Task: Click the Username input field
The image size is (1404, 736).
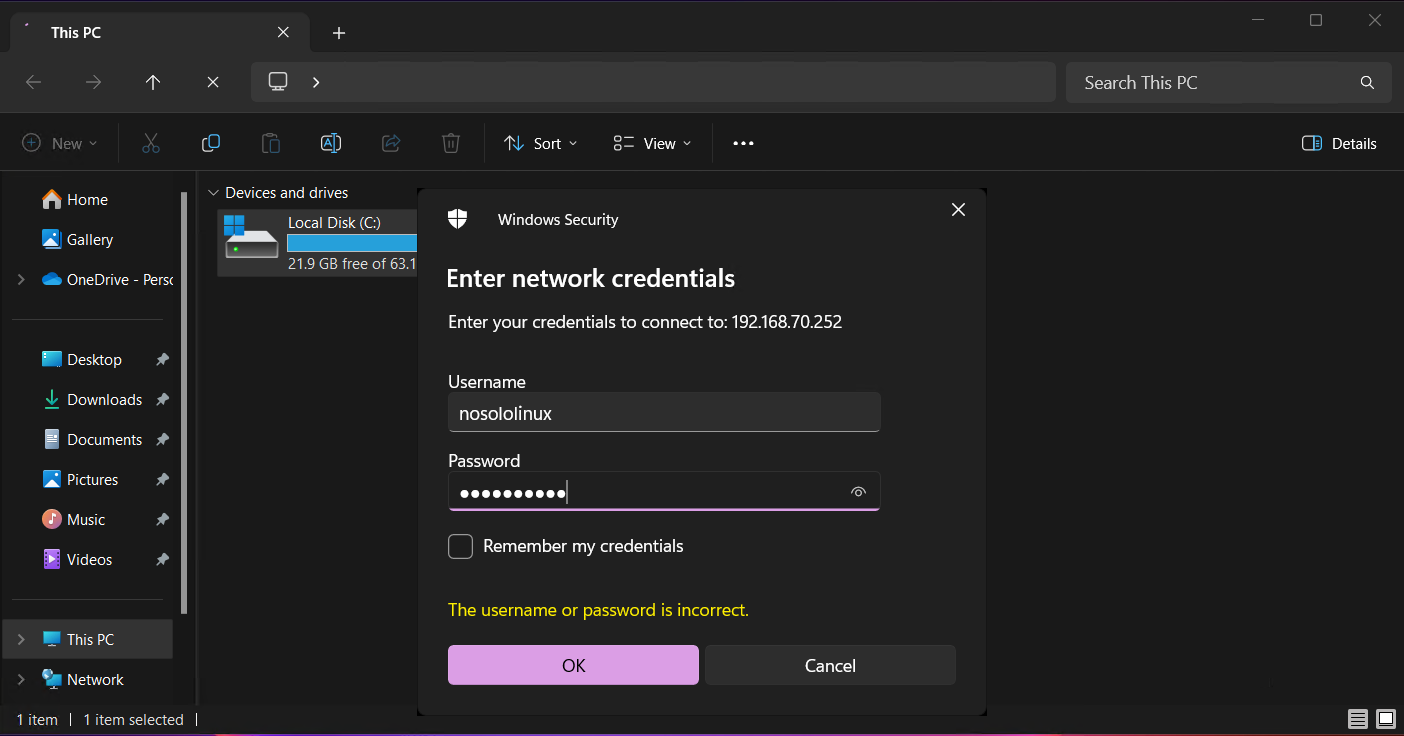Action: pos(664,413)
